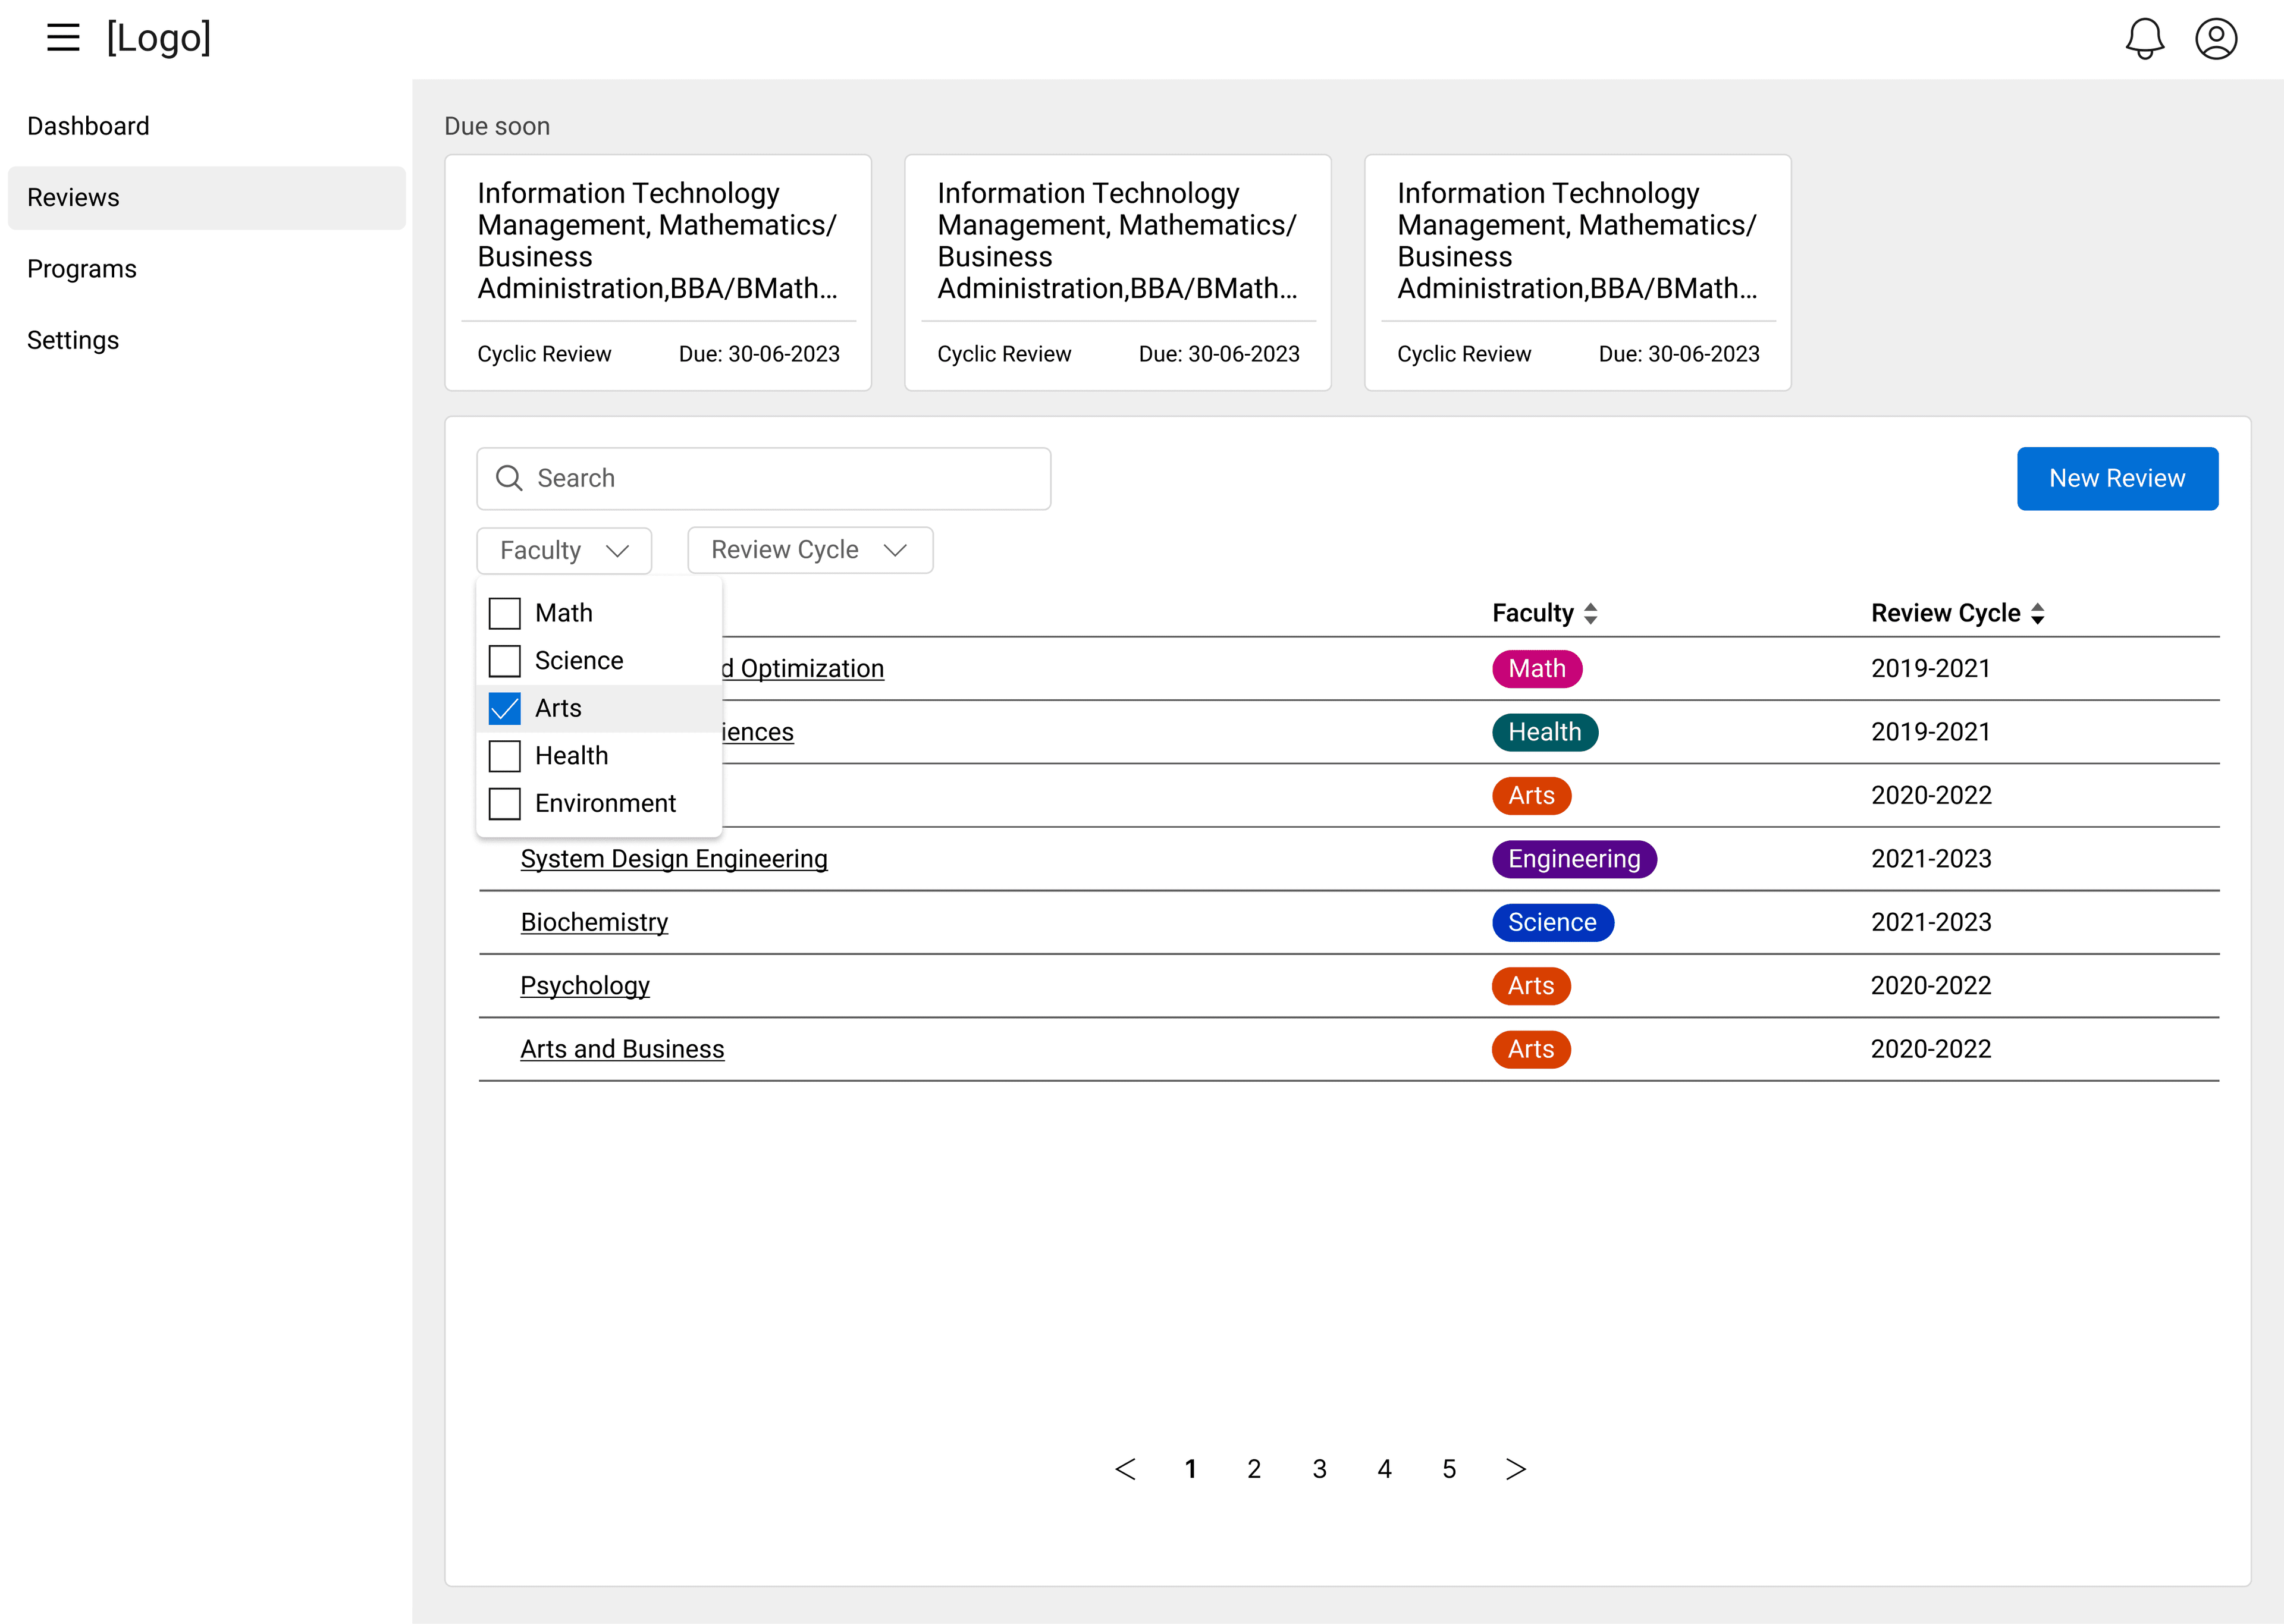Sort by Review Cycle column arrows
The width and height of the screenshot is (2284, 1624).
[x=2037, y=614]
